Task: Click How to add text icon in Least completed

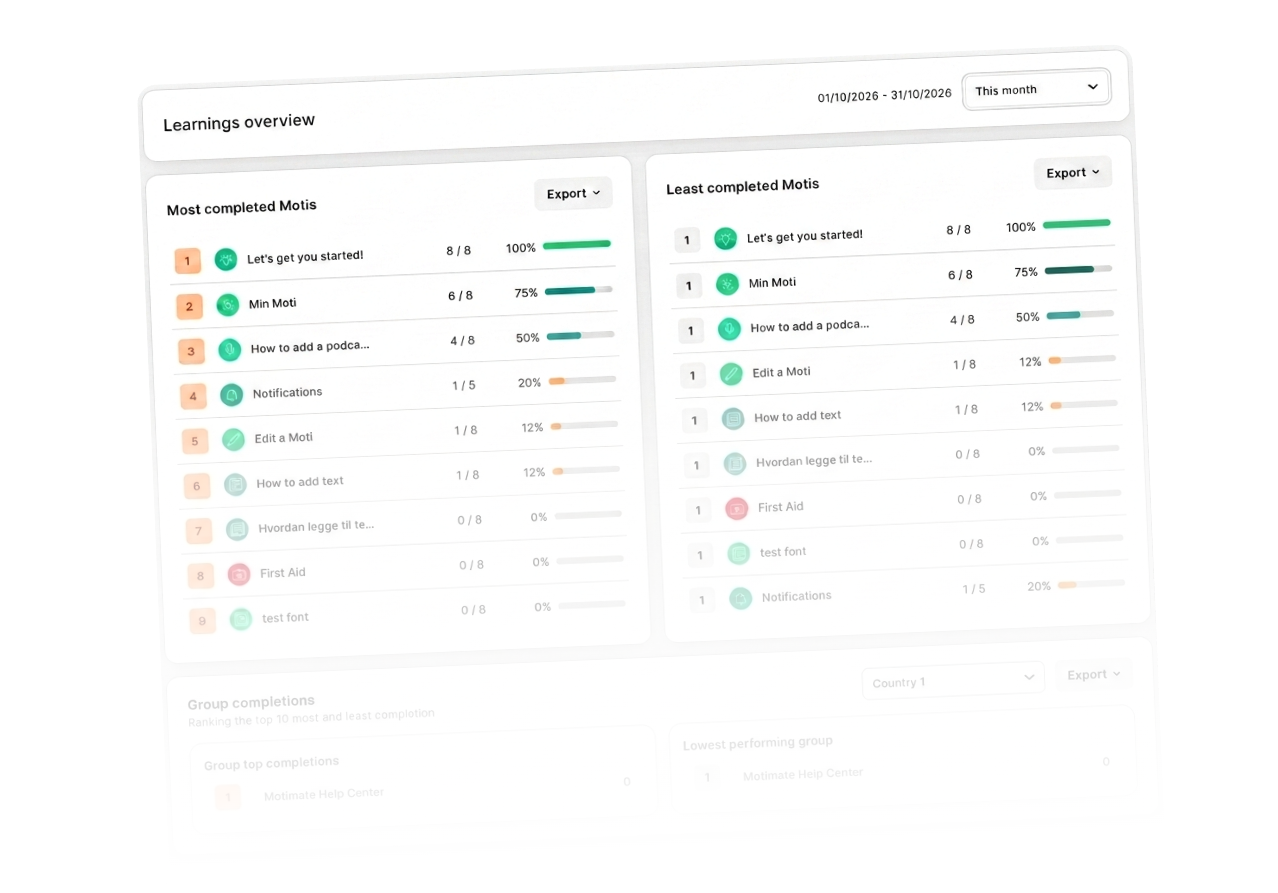Action: click(733, 419)
